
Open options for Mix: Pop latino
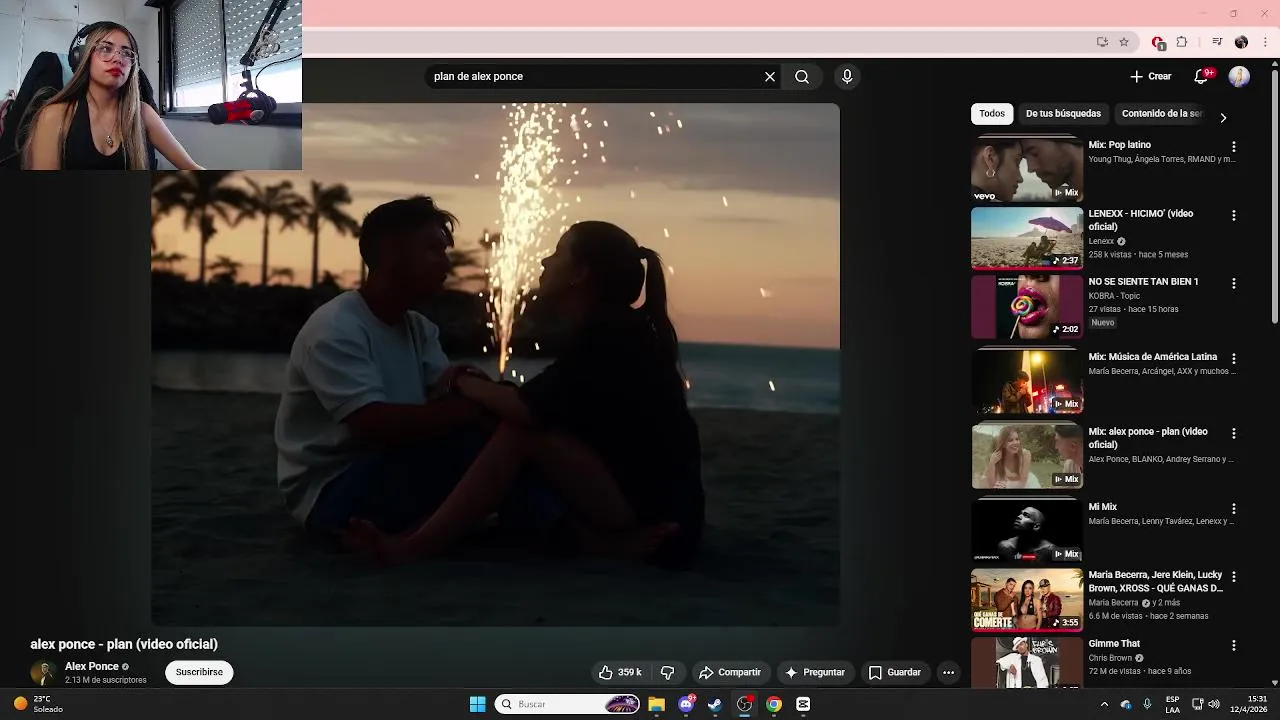point(1234,146)
